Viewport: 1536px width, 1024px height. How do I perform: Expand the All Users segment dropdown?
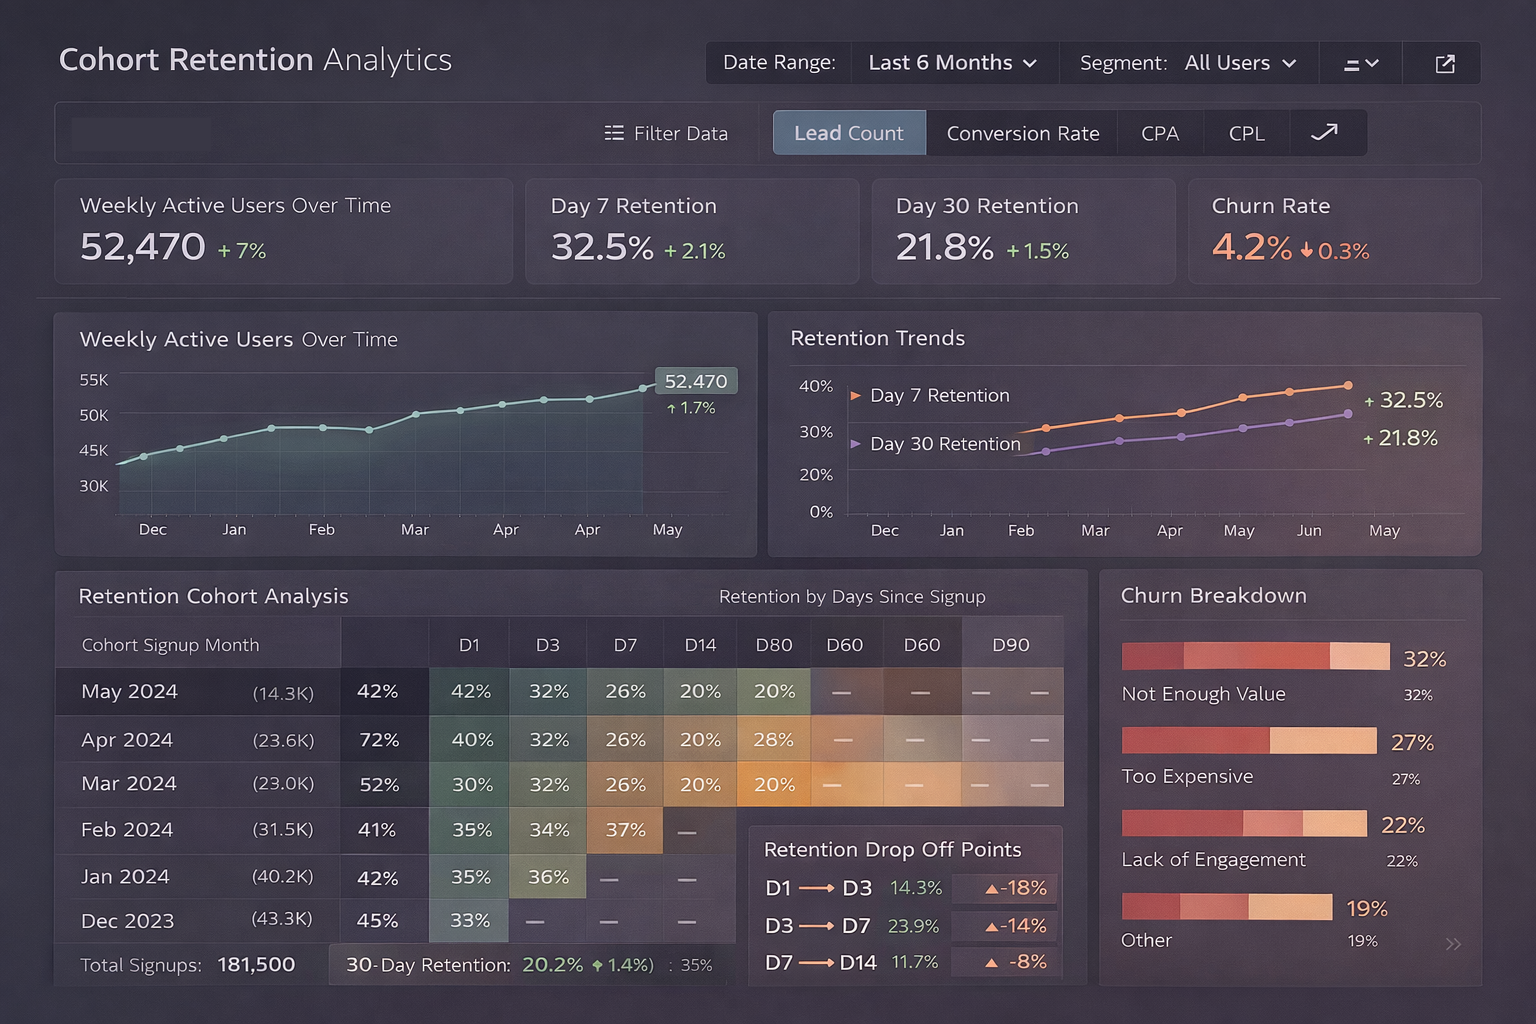[x=1240, y=63]
